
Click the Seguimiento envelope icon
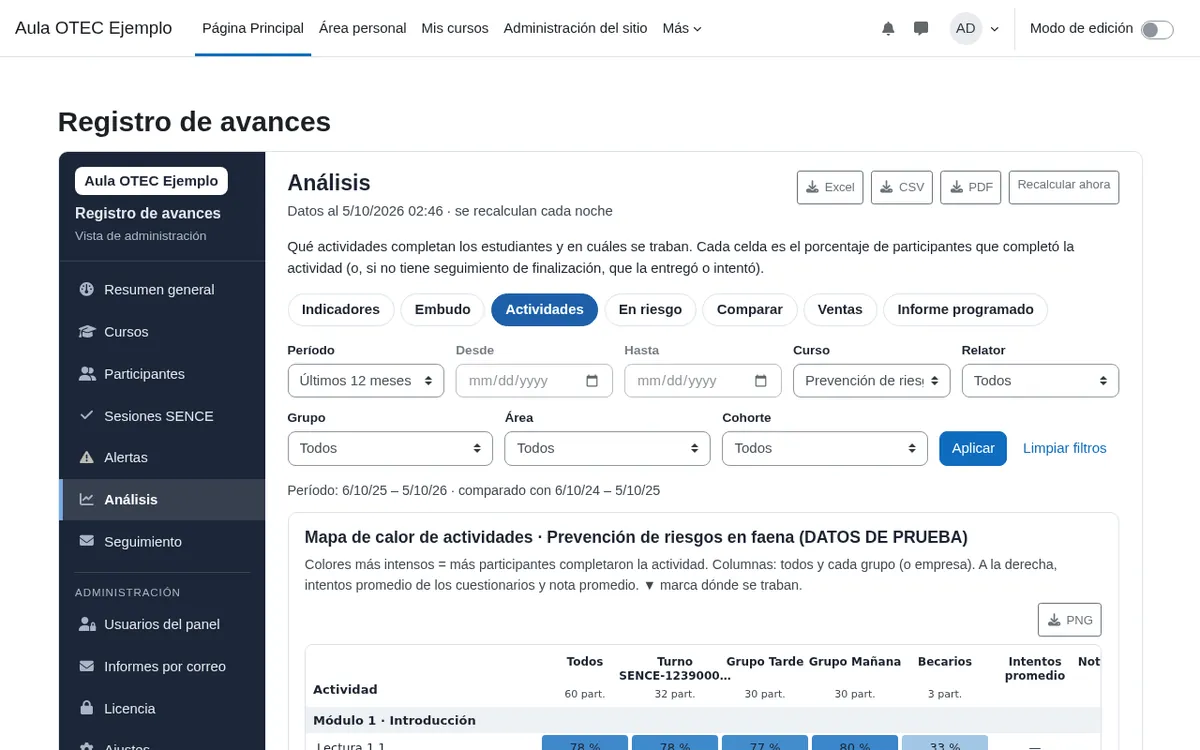[x=86, y=541]
